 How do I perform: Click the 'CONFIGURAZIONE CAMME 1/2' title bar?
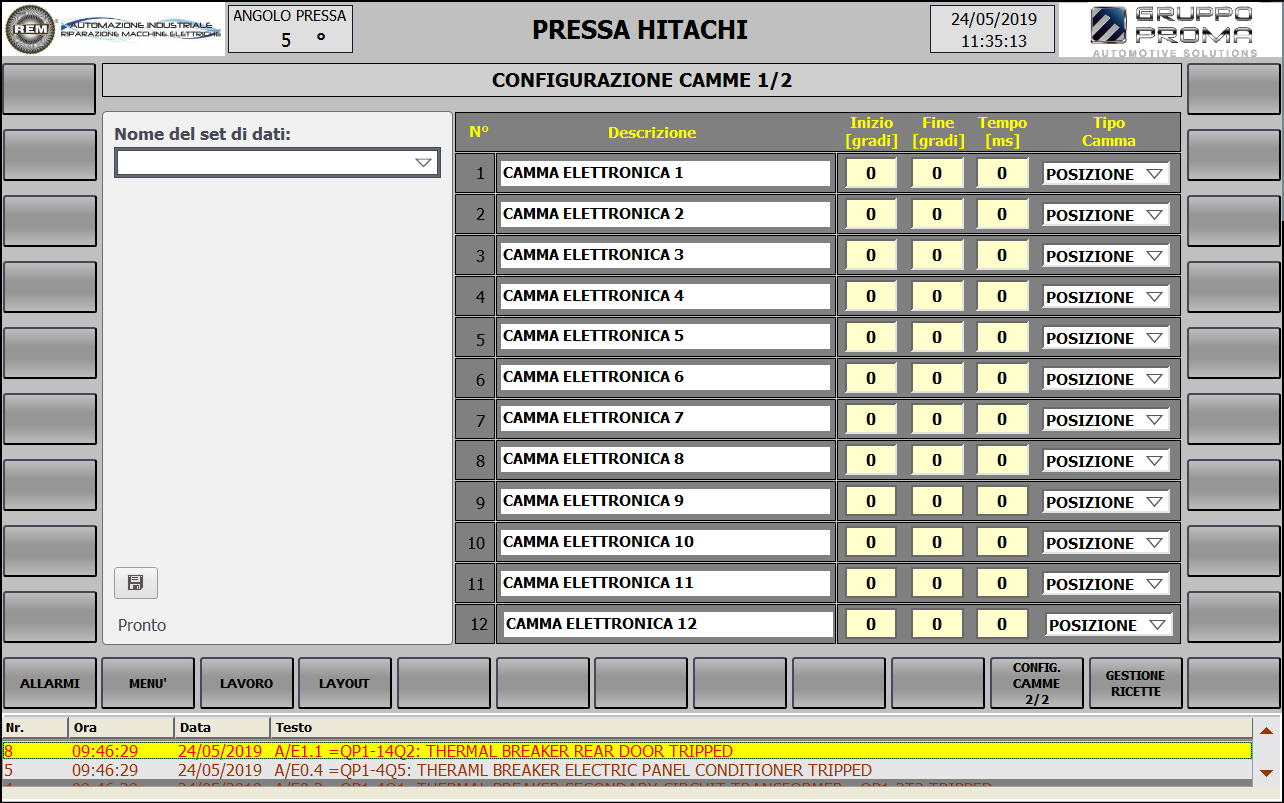642,81
